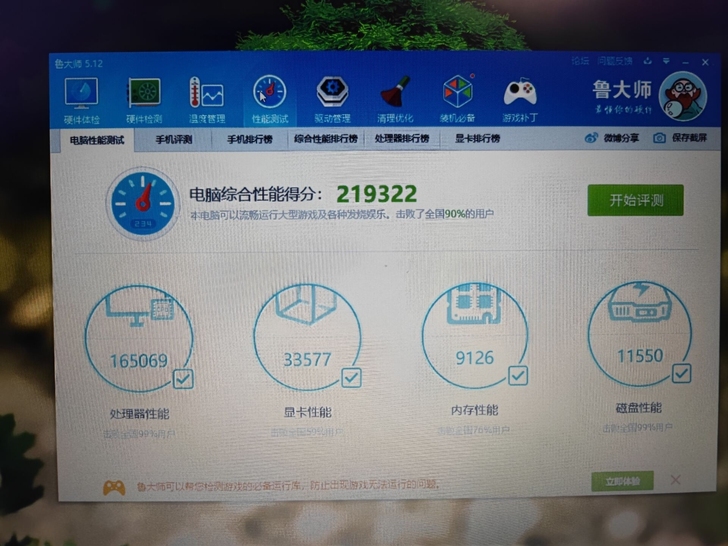Toggle the 处理器性能 checkbox
The image size is (728, 546).
tap(183, 379)
